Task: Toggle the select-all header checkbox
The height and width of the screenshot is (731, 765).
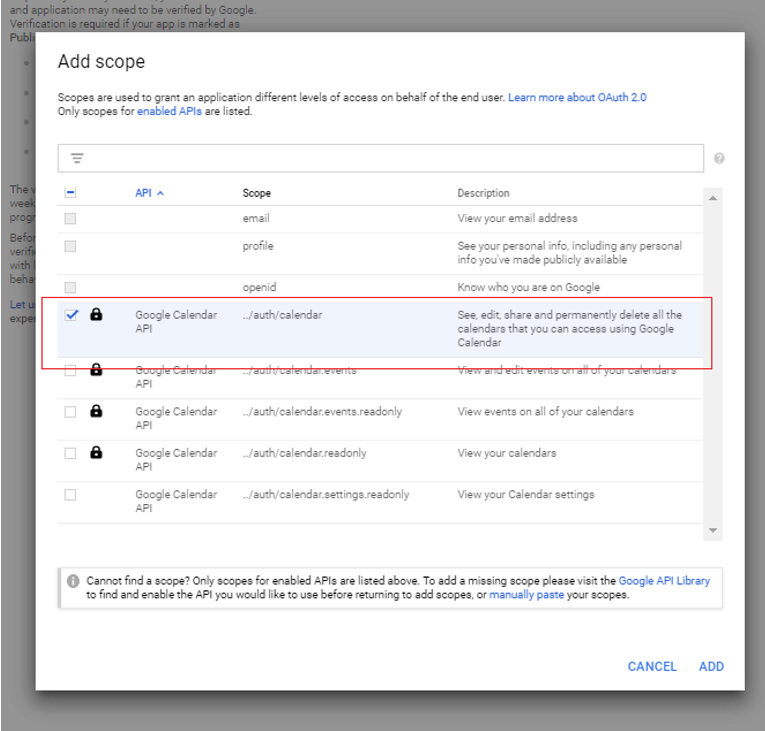Action: (70, 193)
